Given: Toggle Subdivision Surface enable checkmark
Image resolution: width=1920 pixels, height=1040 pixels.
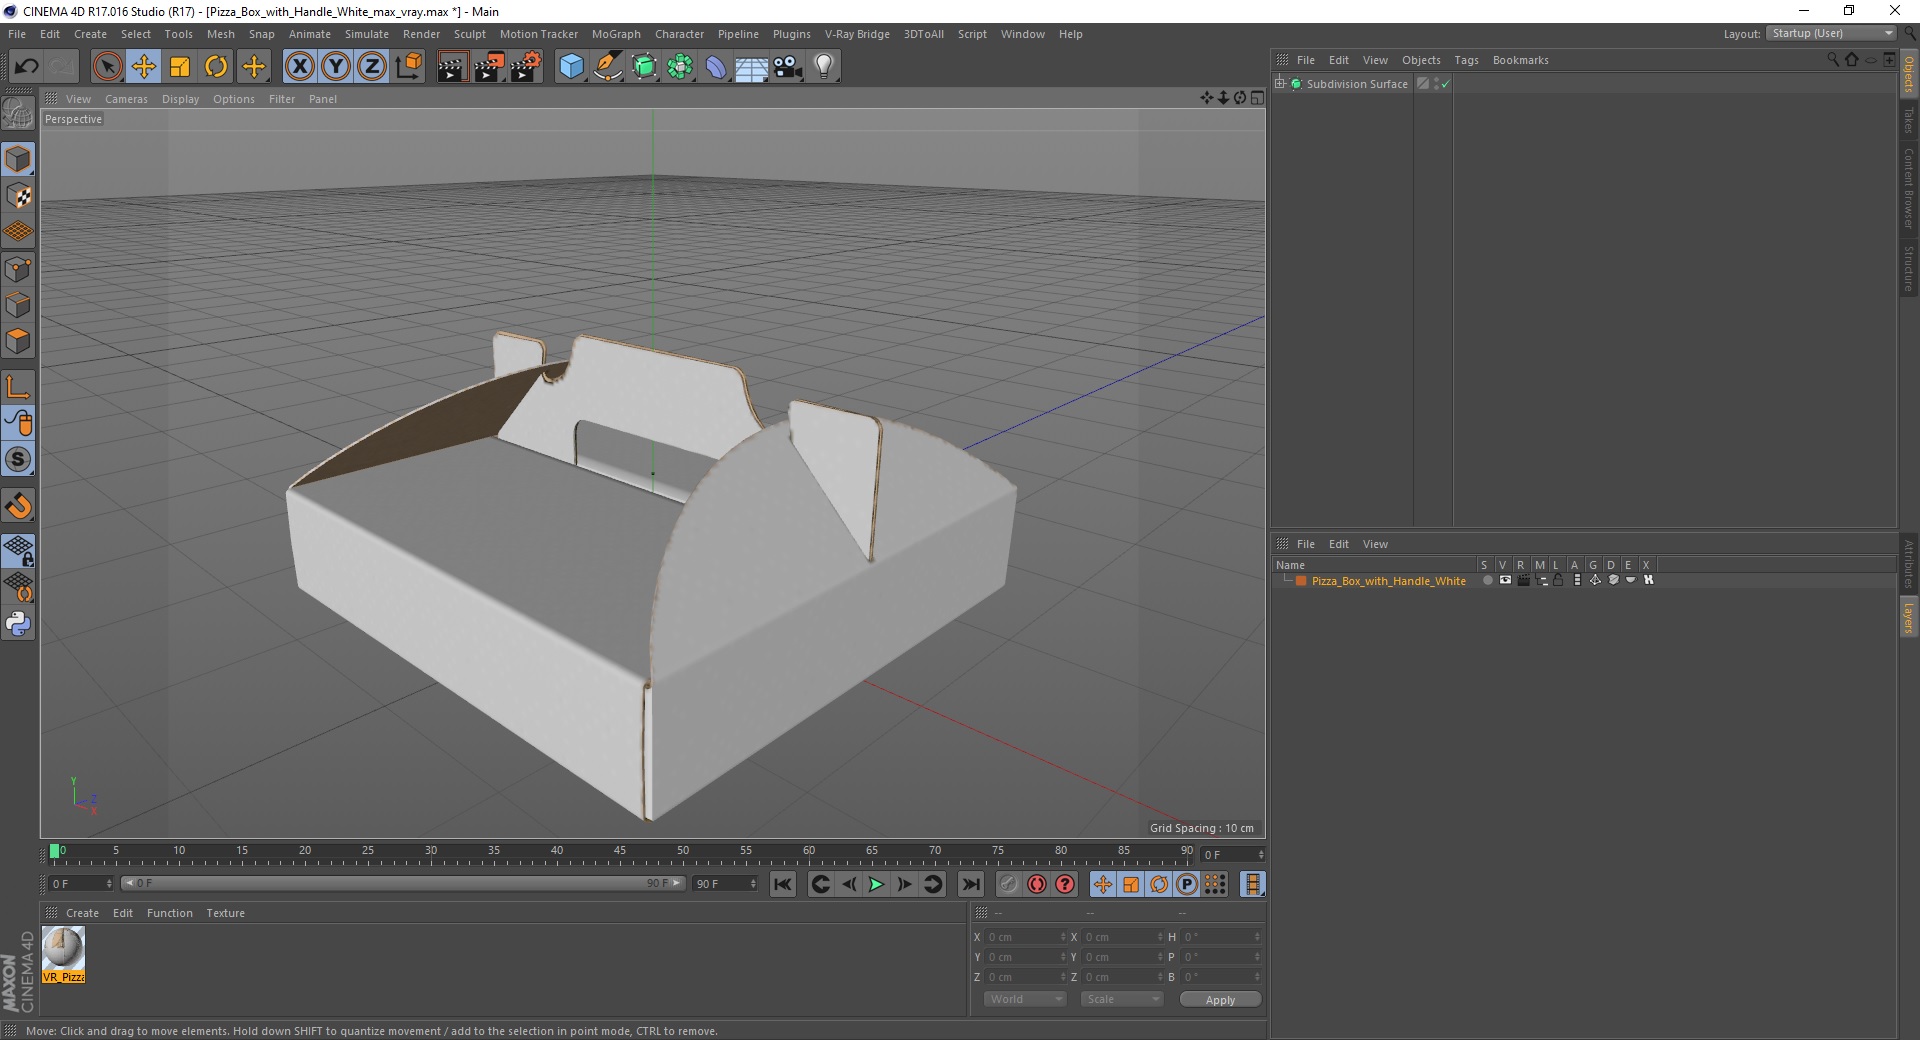Looking at the screenshot, I should click(1445, 84).
